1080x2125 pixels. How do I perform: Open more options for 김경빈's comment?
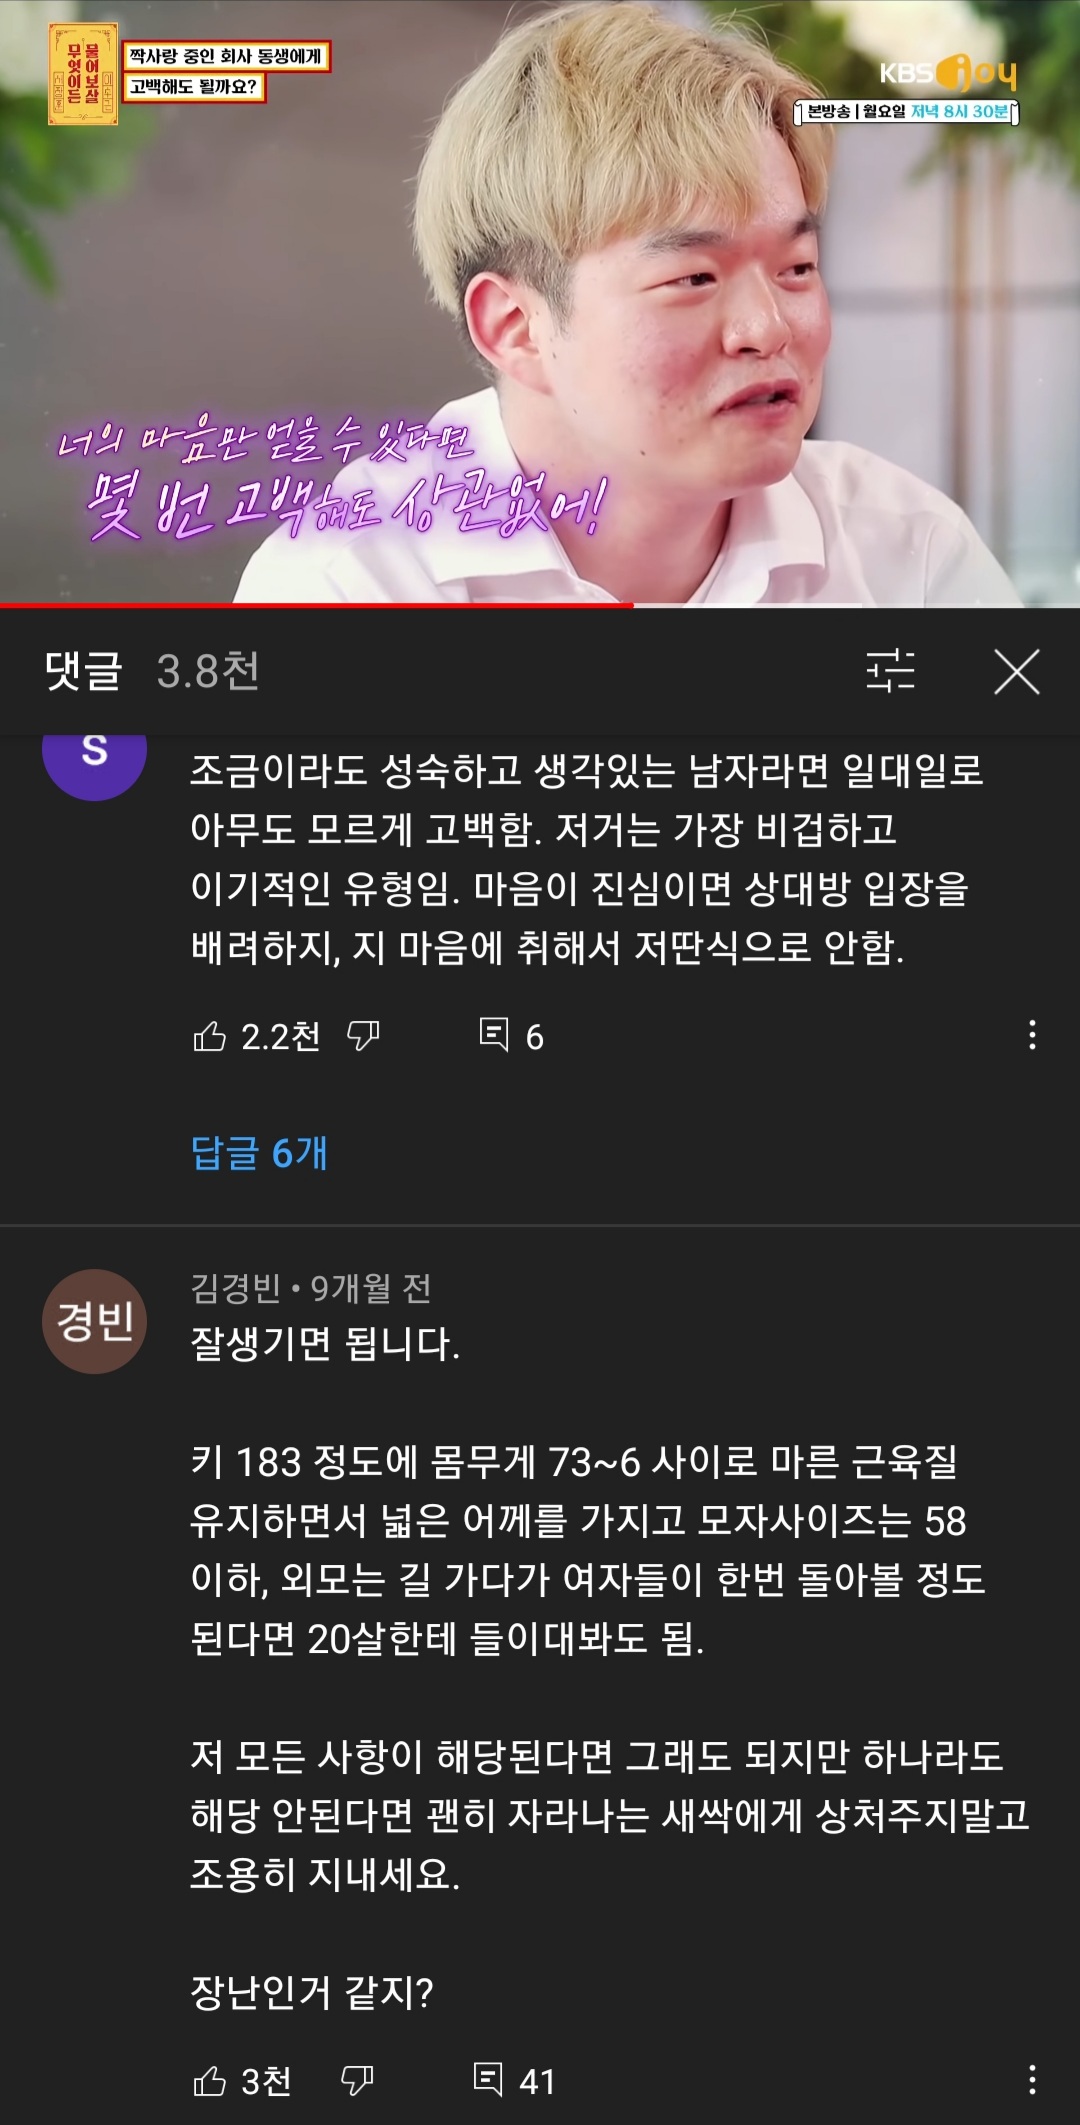point(1032,2080)
